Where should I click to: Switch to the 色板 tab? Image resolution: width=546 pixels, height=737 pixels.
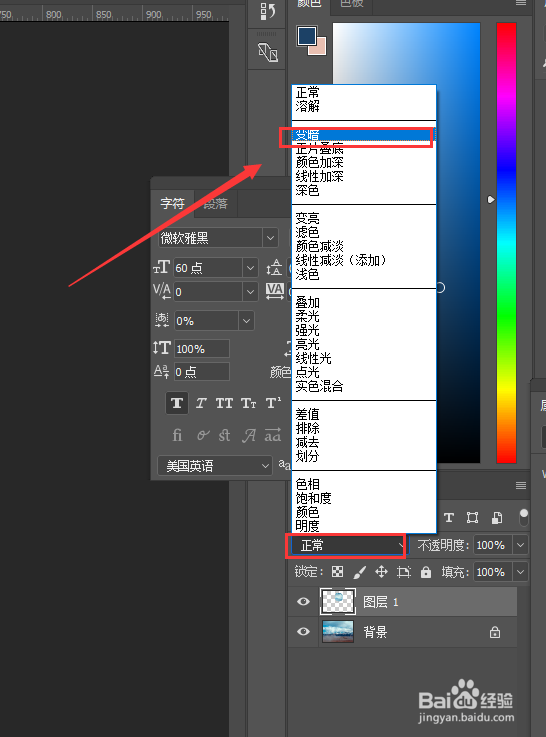(x=352, y=4)
